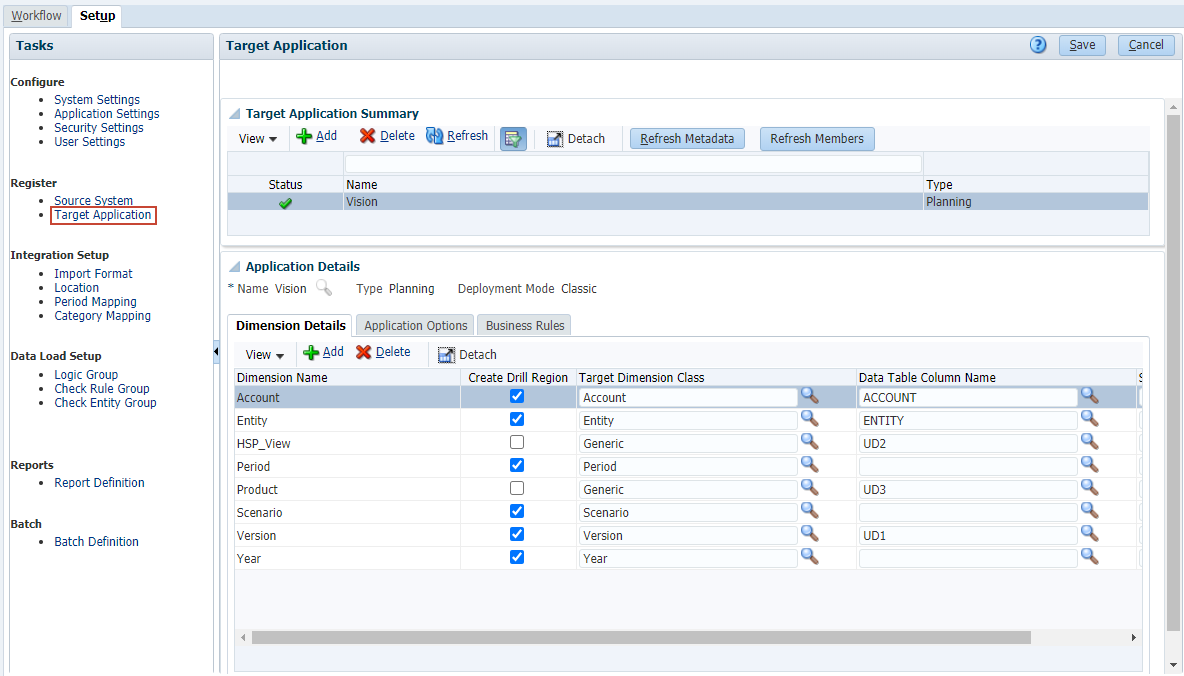
Task: Switch to the Application Options tab
Action: coord(415,326)
